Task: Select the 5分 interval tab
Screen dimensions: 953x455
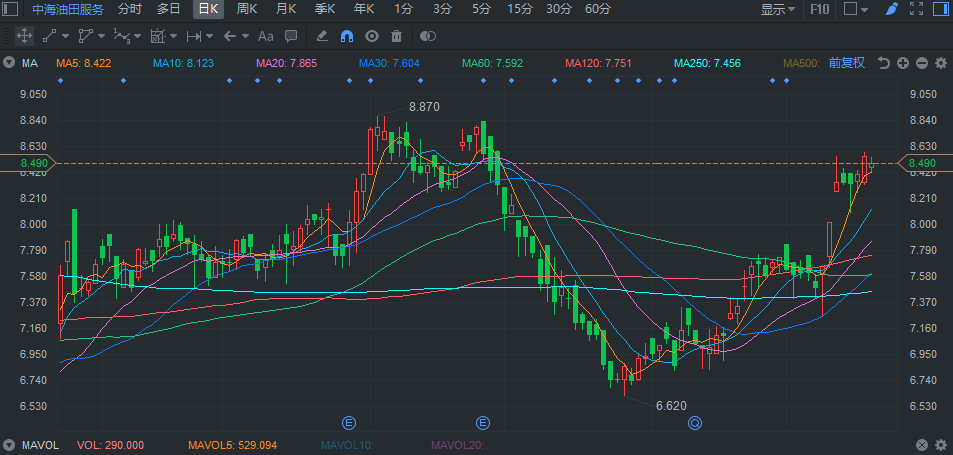Action: click(481, 9)
